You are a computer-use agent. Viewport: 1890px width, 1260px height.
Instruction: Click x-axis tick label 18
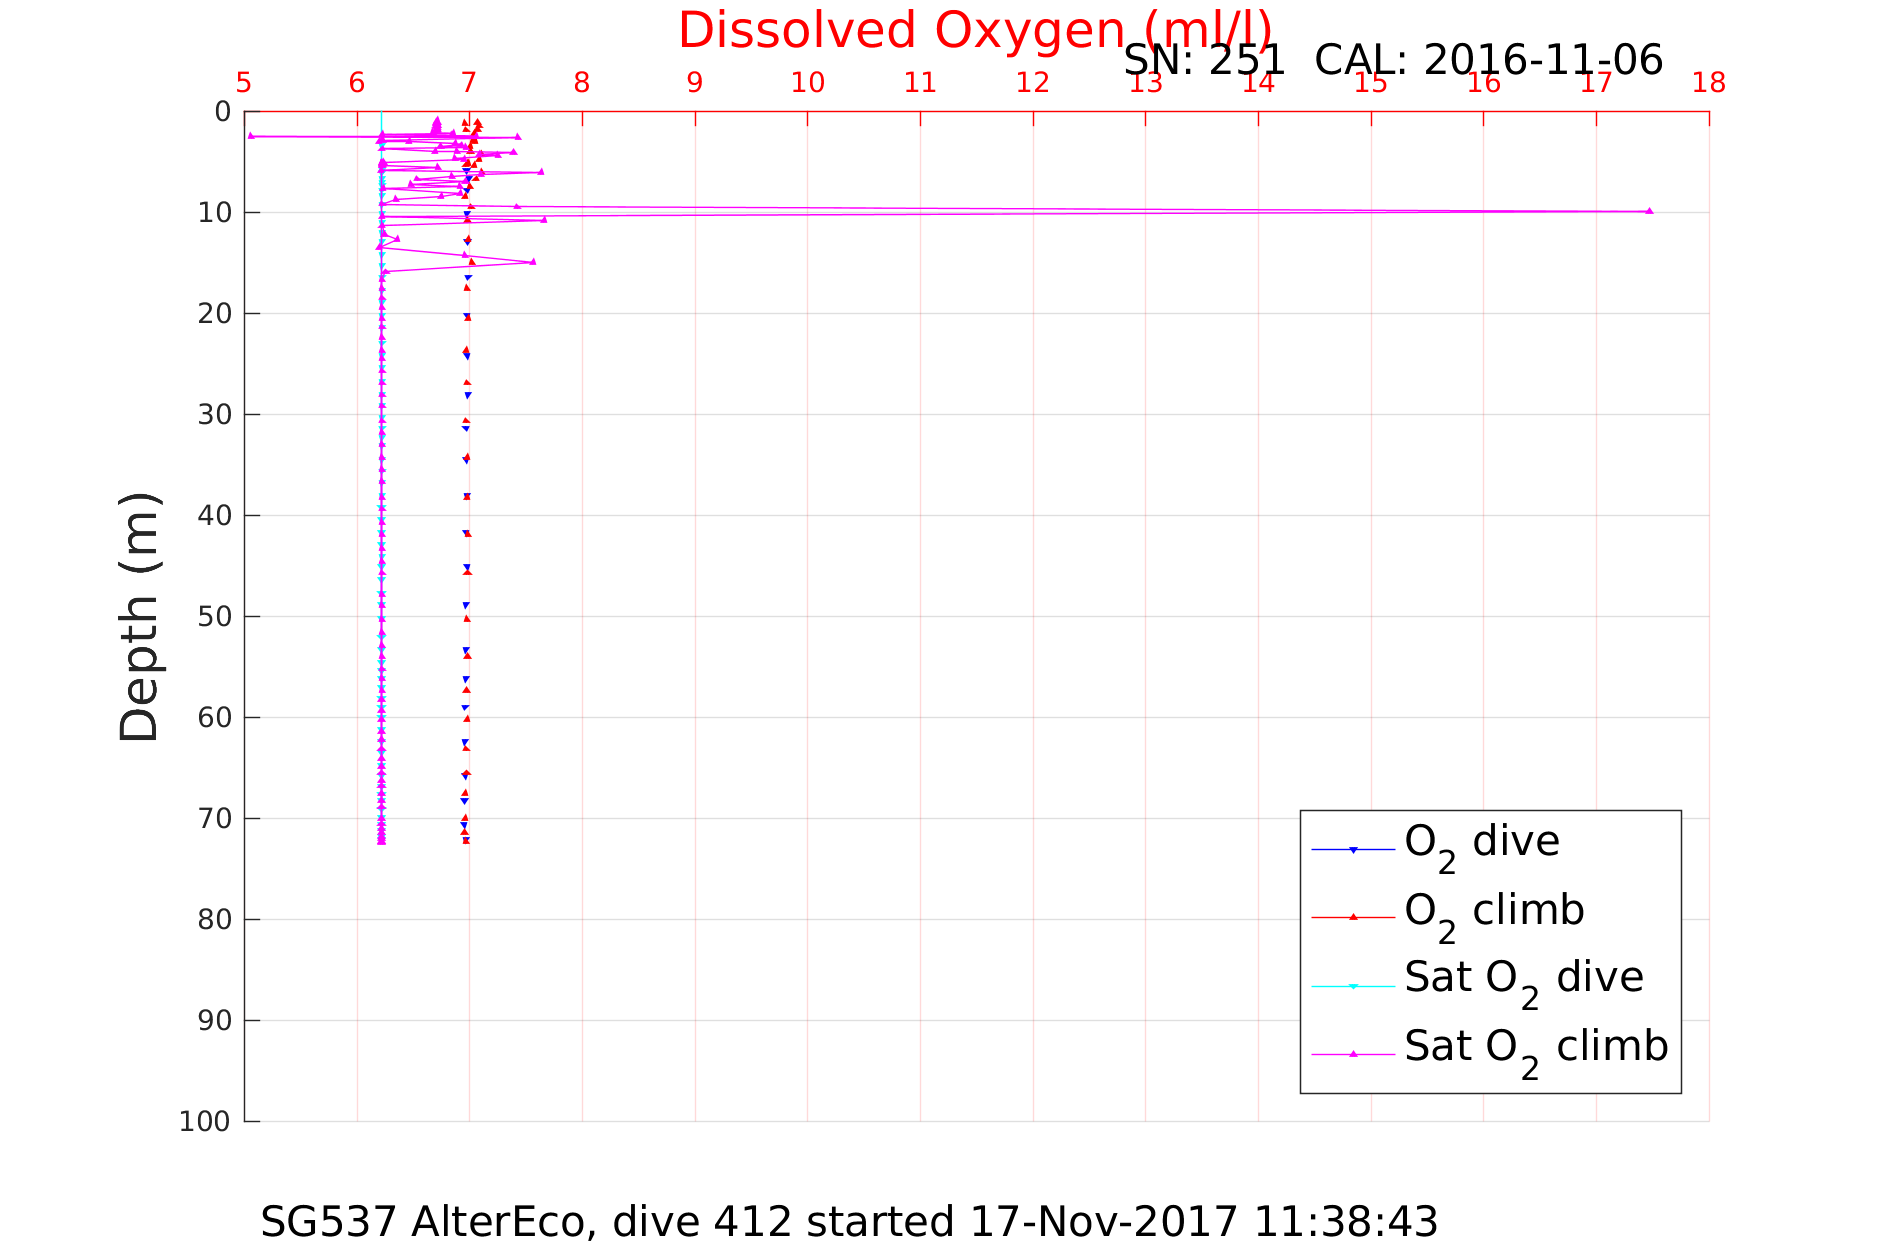[x=1709, y=83]
